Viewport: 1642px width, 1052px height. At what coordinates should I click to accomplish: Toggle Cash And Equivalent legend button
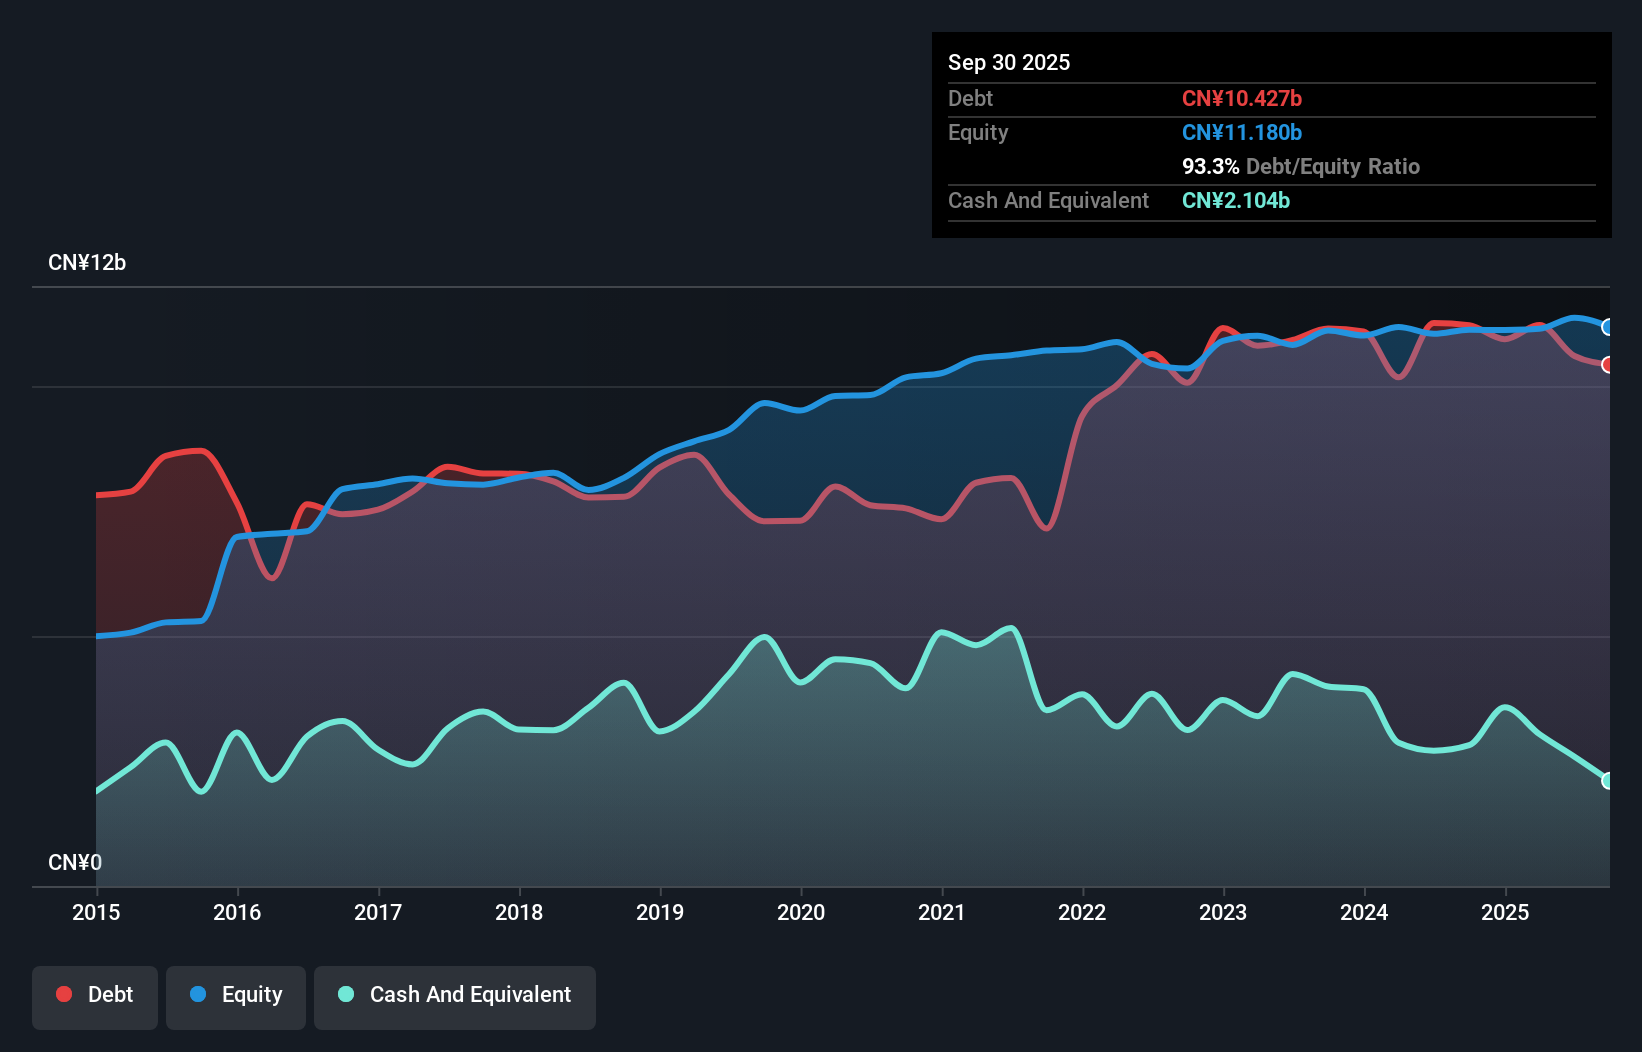tap(455, 997)
